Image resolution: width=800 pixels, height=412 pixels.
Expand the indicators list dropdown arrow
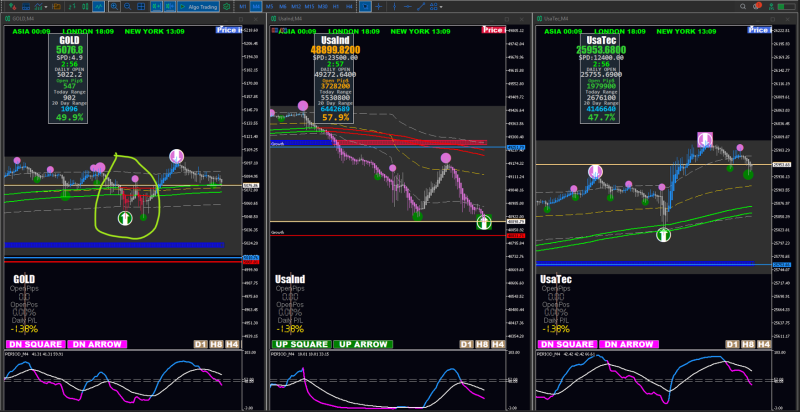(x=46, y=7)
